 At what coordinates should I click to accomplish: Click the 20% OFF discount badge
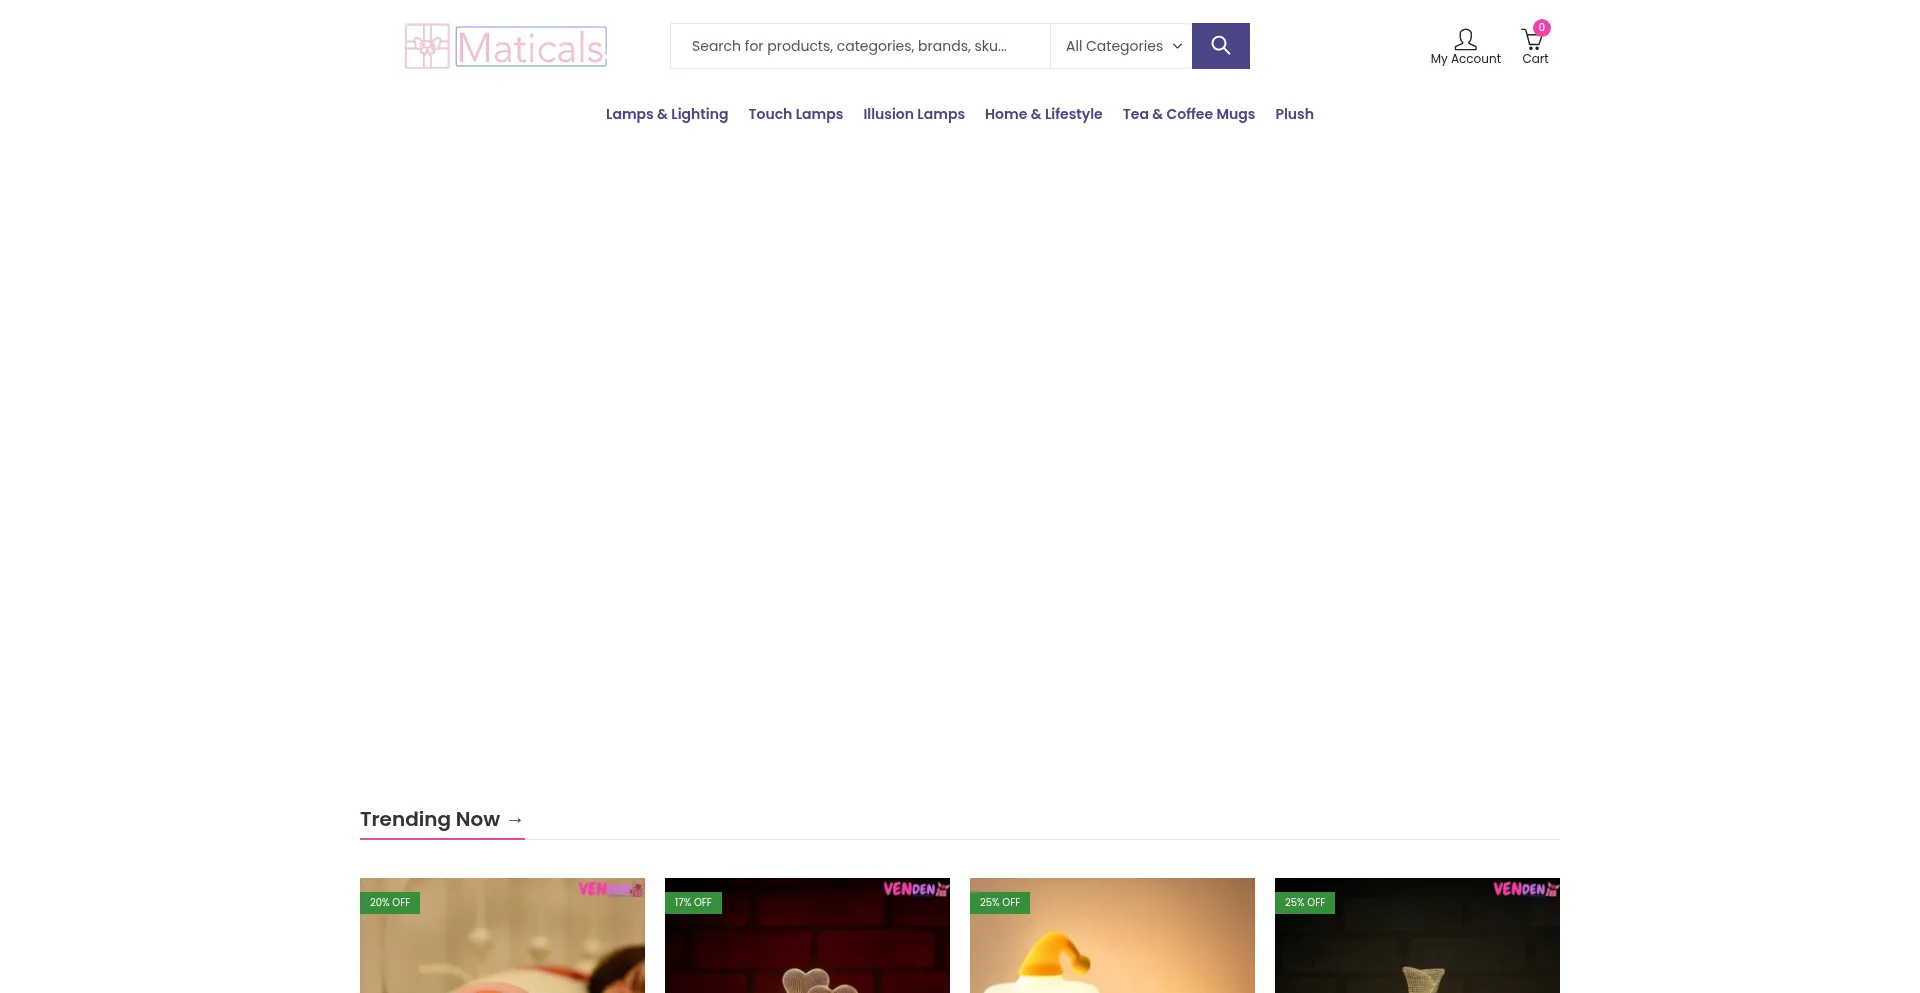[x=390, y=902]
